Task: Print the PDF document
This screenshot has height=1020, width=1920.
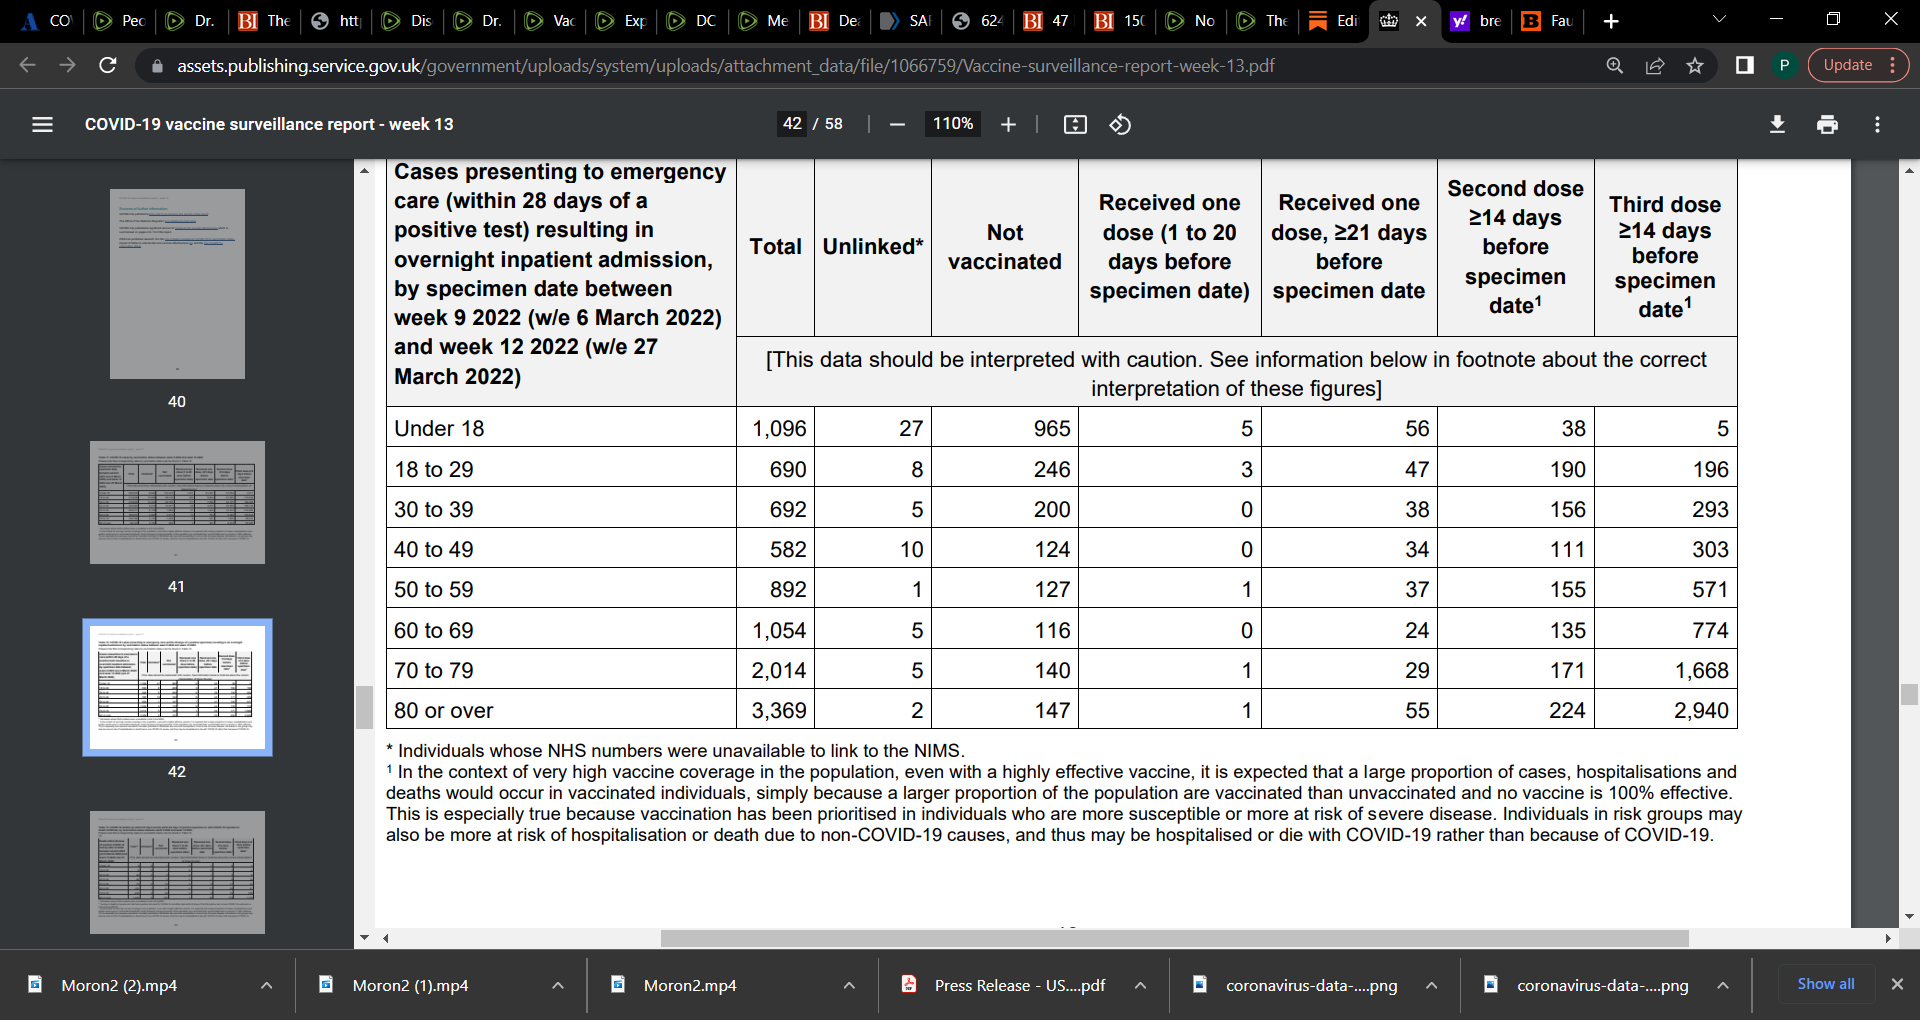Action: (1827, 124)
